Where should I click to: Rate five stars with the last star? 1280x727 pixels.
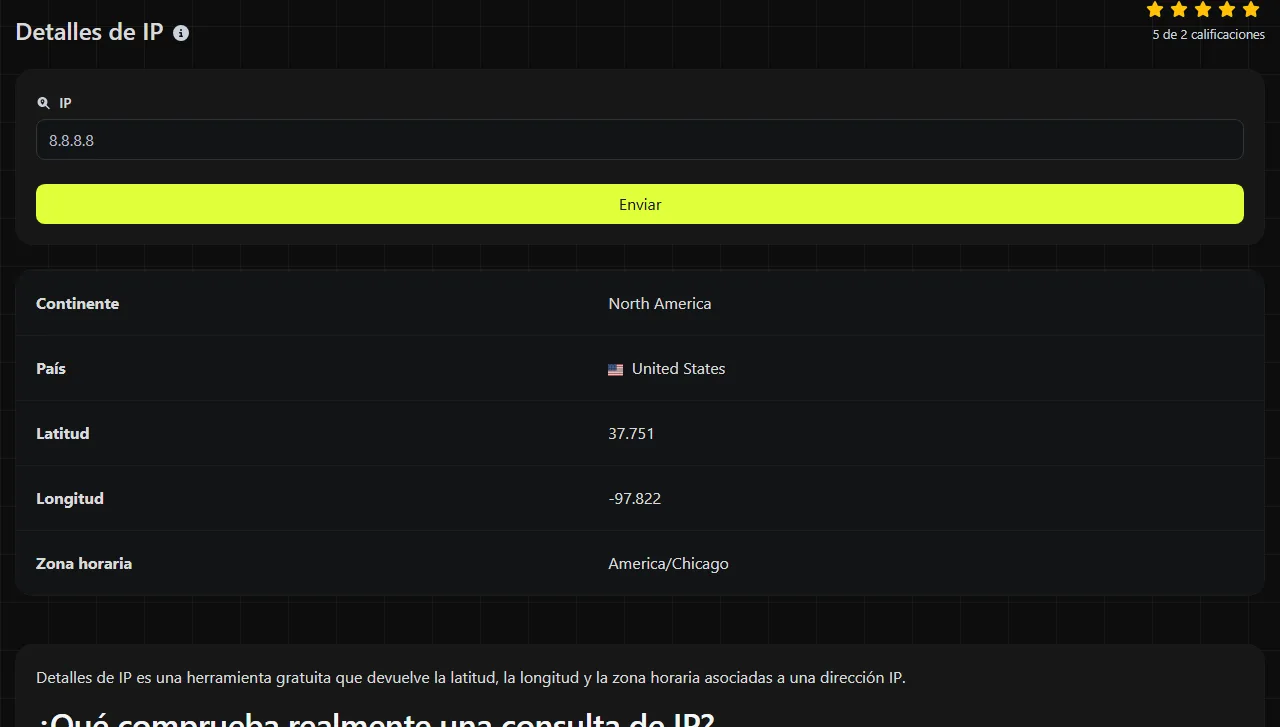pyautogui.click(x=1251, y=10)
